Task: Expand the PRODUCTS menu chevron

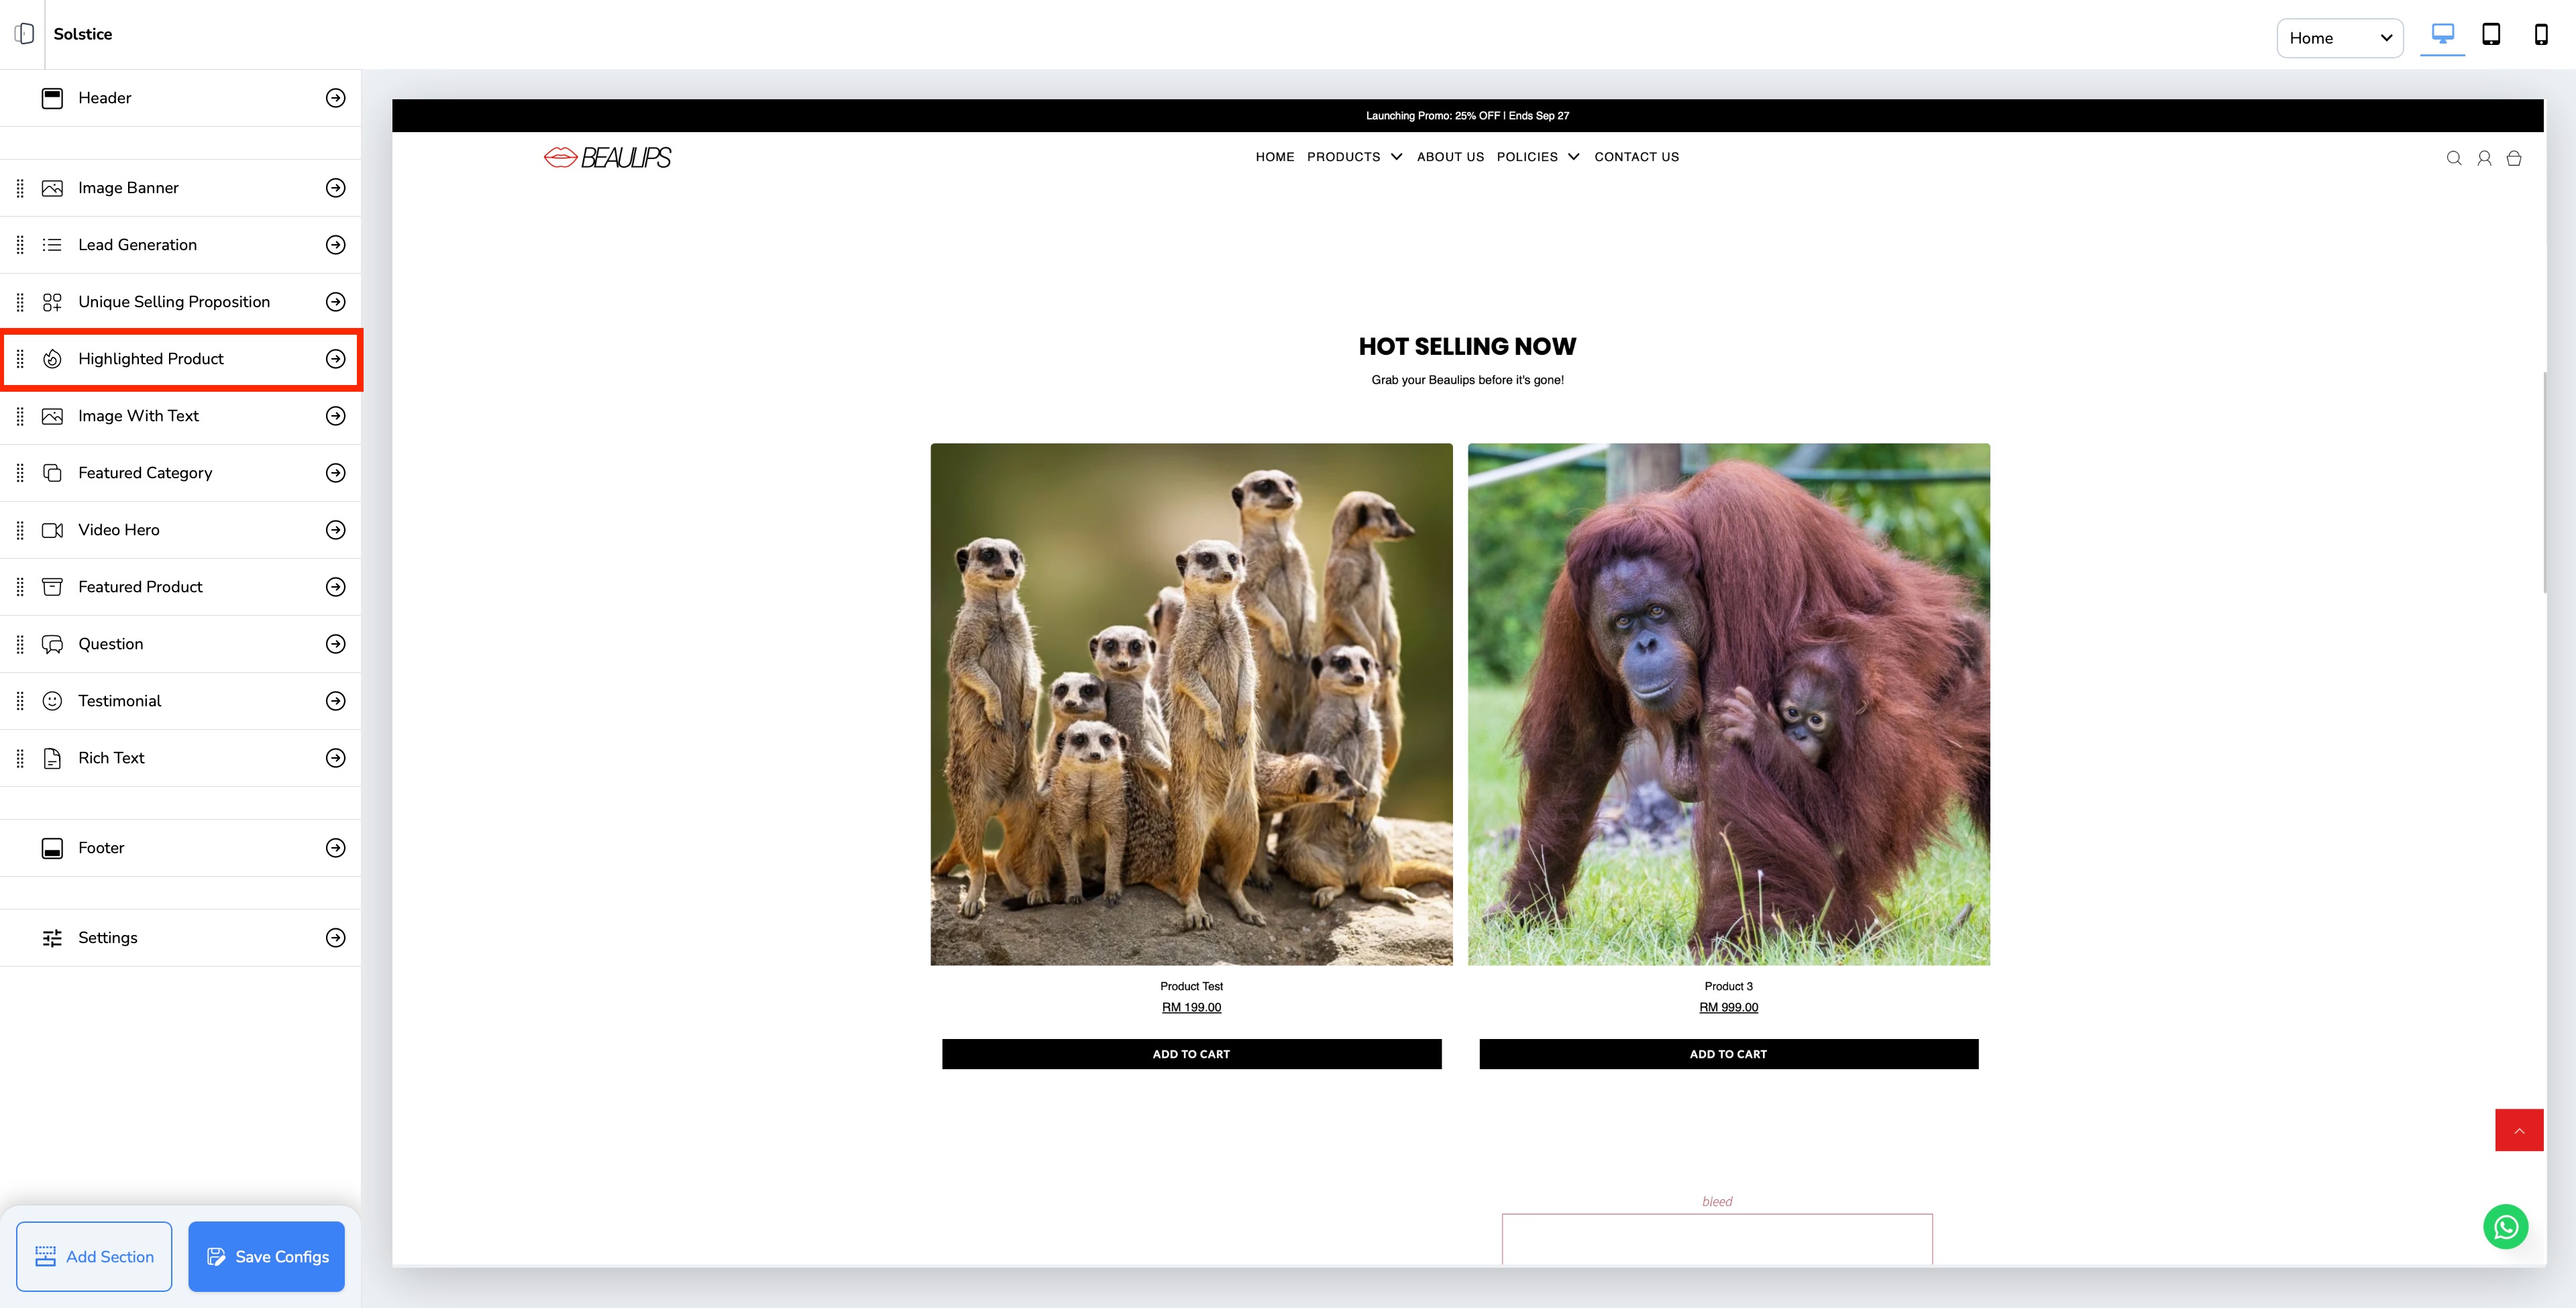Action: (x=1396, y=157)
